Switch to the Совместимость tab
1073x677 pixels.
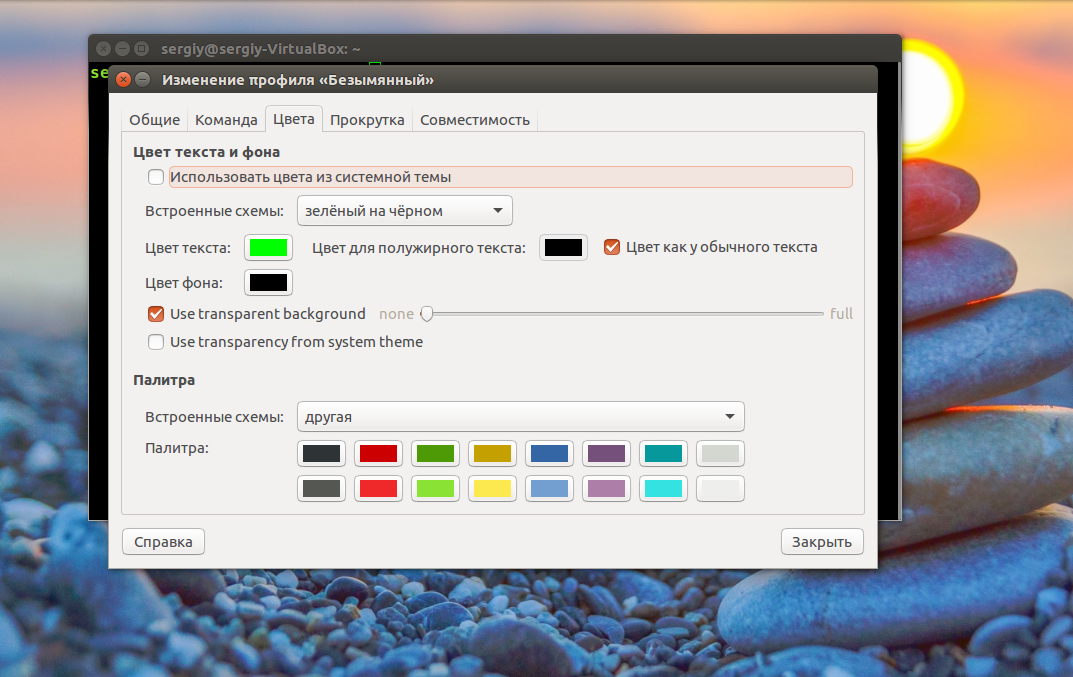pyautogui.click(x=475, y=120)
